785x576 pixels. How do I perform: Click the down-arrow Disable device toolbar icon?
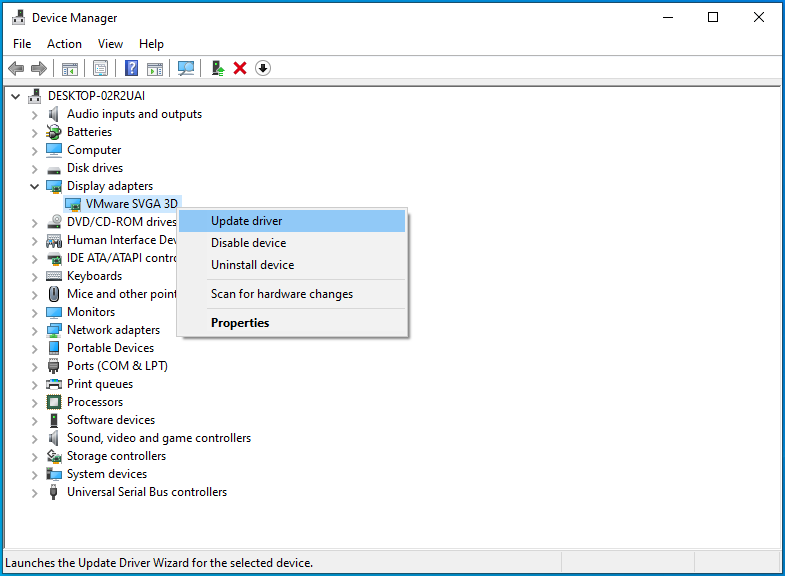click(263, 68)
